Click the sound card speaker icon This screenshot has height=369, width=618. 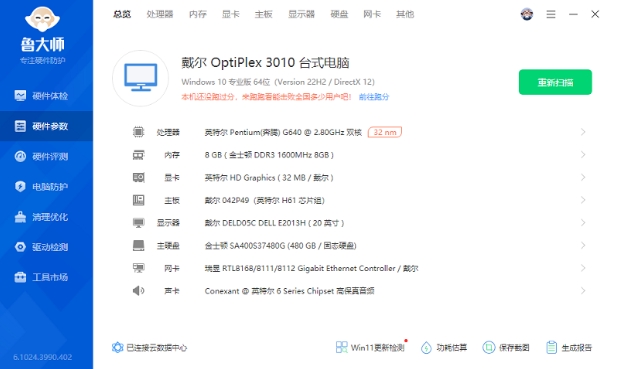(x=138, y=291)
